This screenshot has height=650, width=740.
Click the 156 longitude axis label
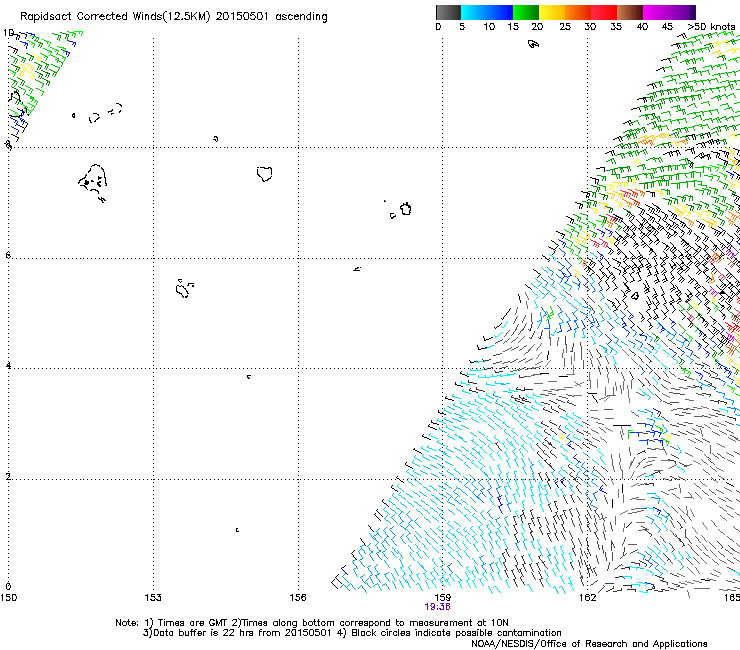[x=298, y=598]
